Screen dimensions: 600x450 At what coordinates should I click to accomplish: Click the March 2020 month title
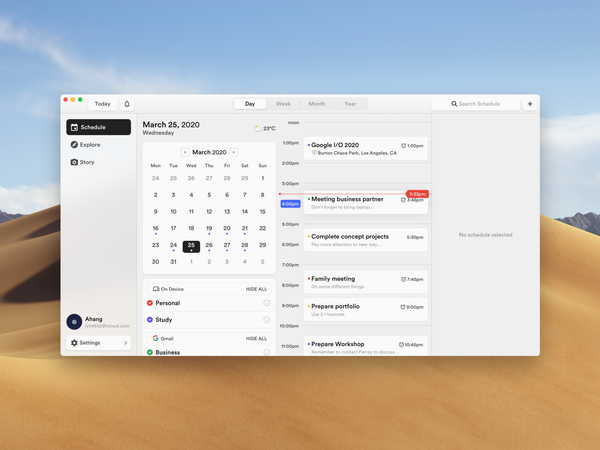(209, 152)
